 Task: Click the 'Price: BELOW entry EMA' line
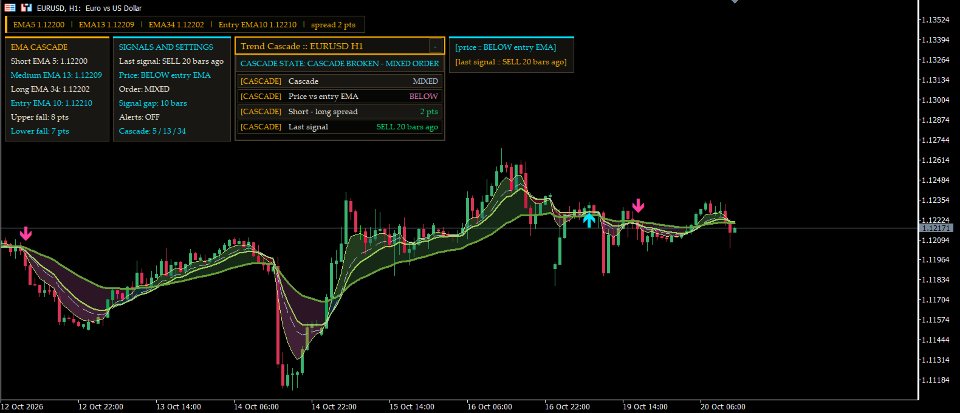point(164,75)
